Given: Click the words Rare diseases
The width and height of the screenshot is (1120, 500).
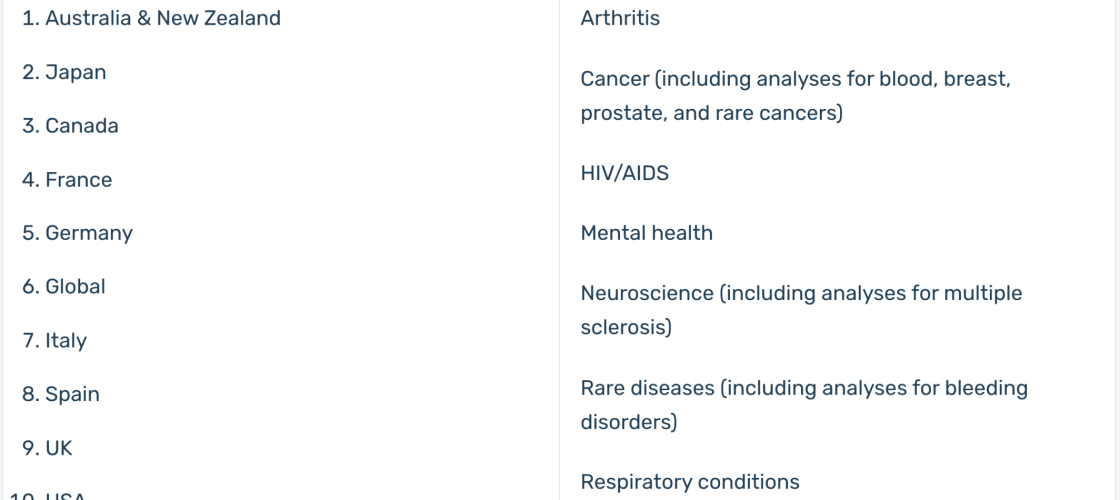Looking at the screenshot, I should point(647,388).
